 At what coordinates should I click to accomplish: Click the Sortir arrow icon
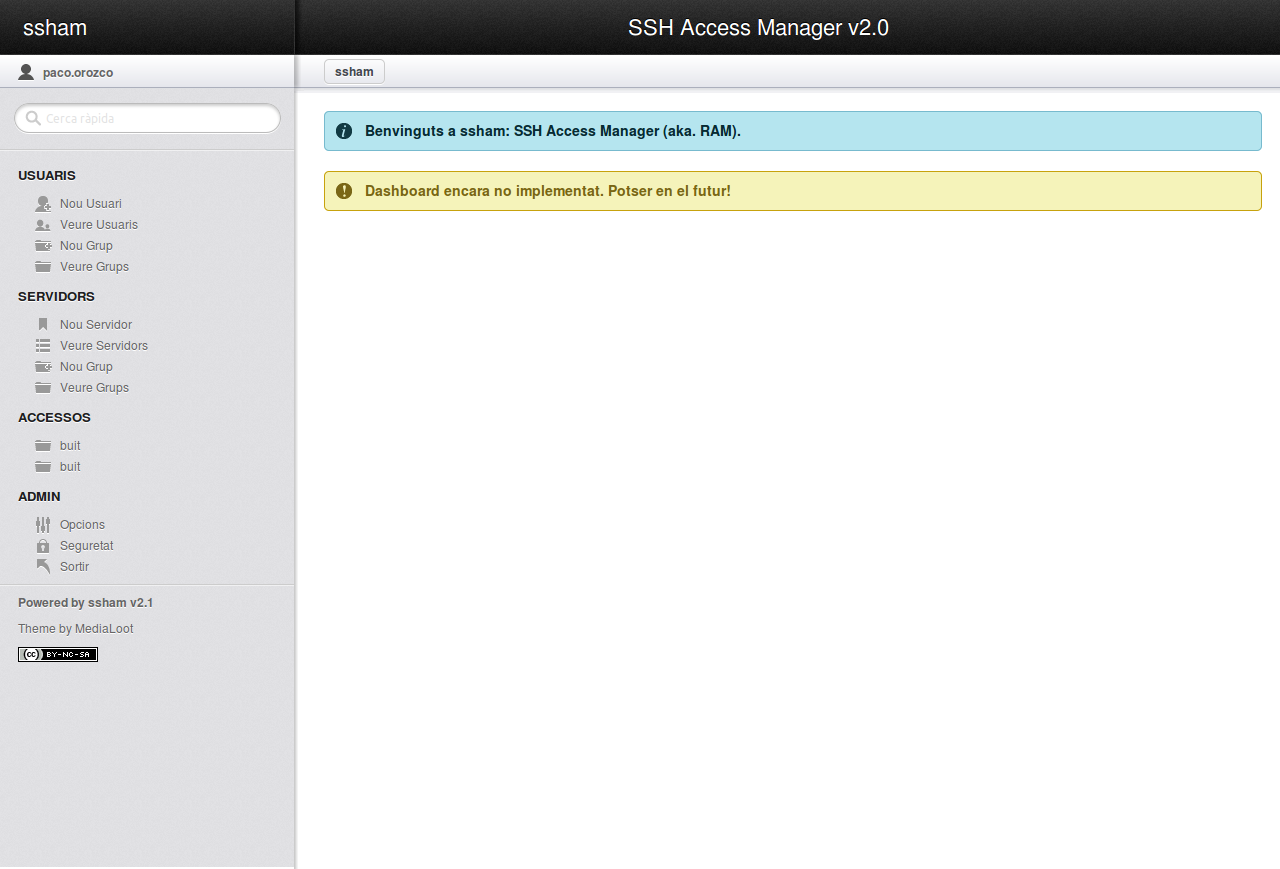pos(43,566)
